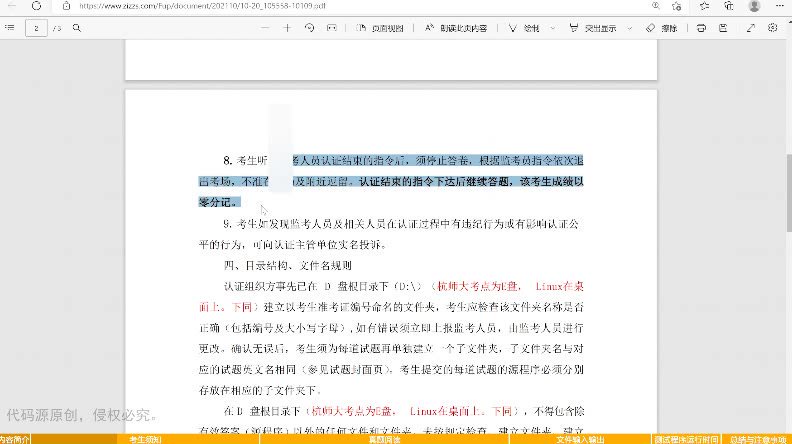The width and height of the screenshot is (792, 444).
Task: Click the browser profile avatar
Action: (x=754, y=6)
